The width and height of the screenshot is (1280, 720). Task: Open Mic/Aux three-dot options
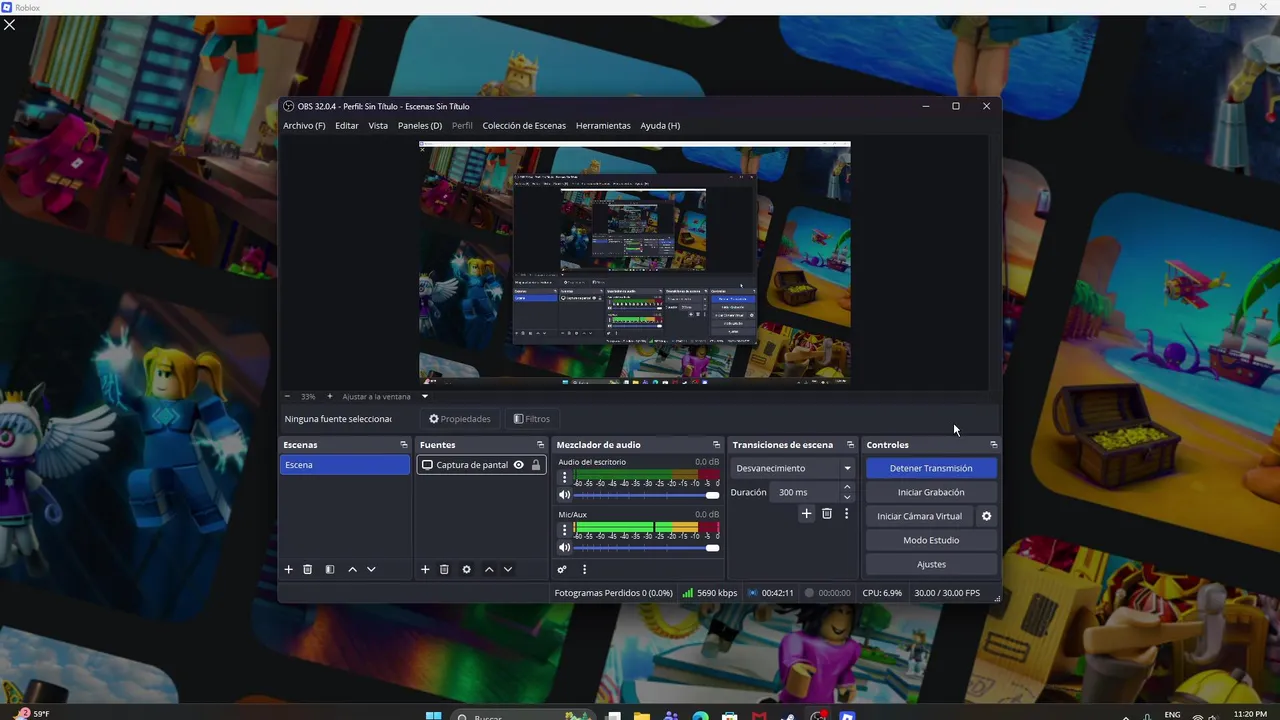click(x=564, y=530)
